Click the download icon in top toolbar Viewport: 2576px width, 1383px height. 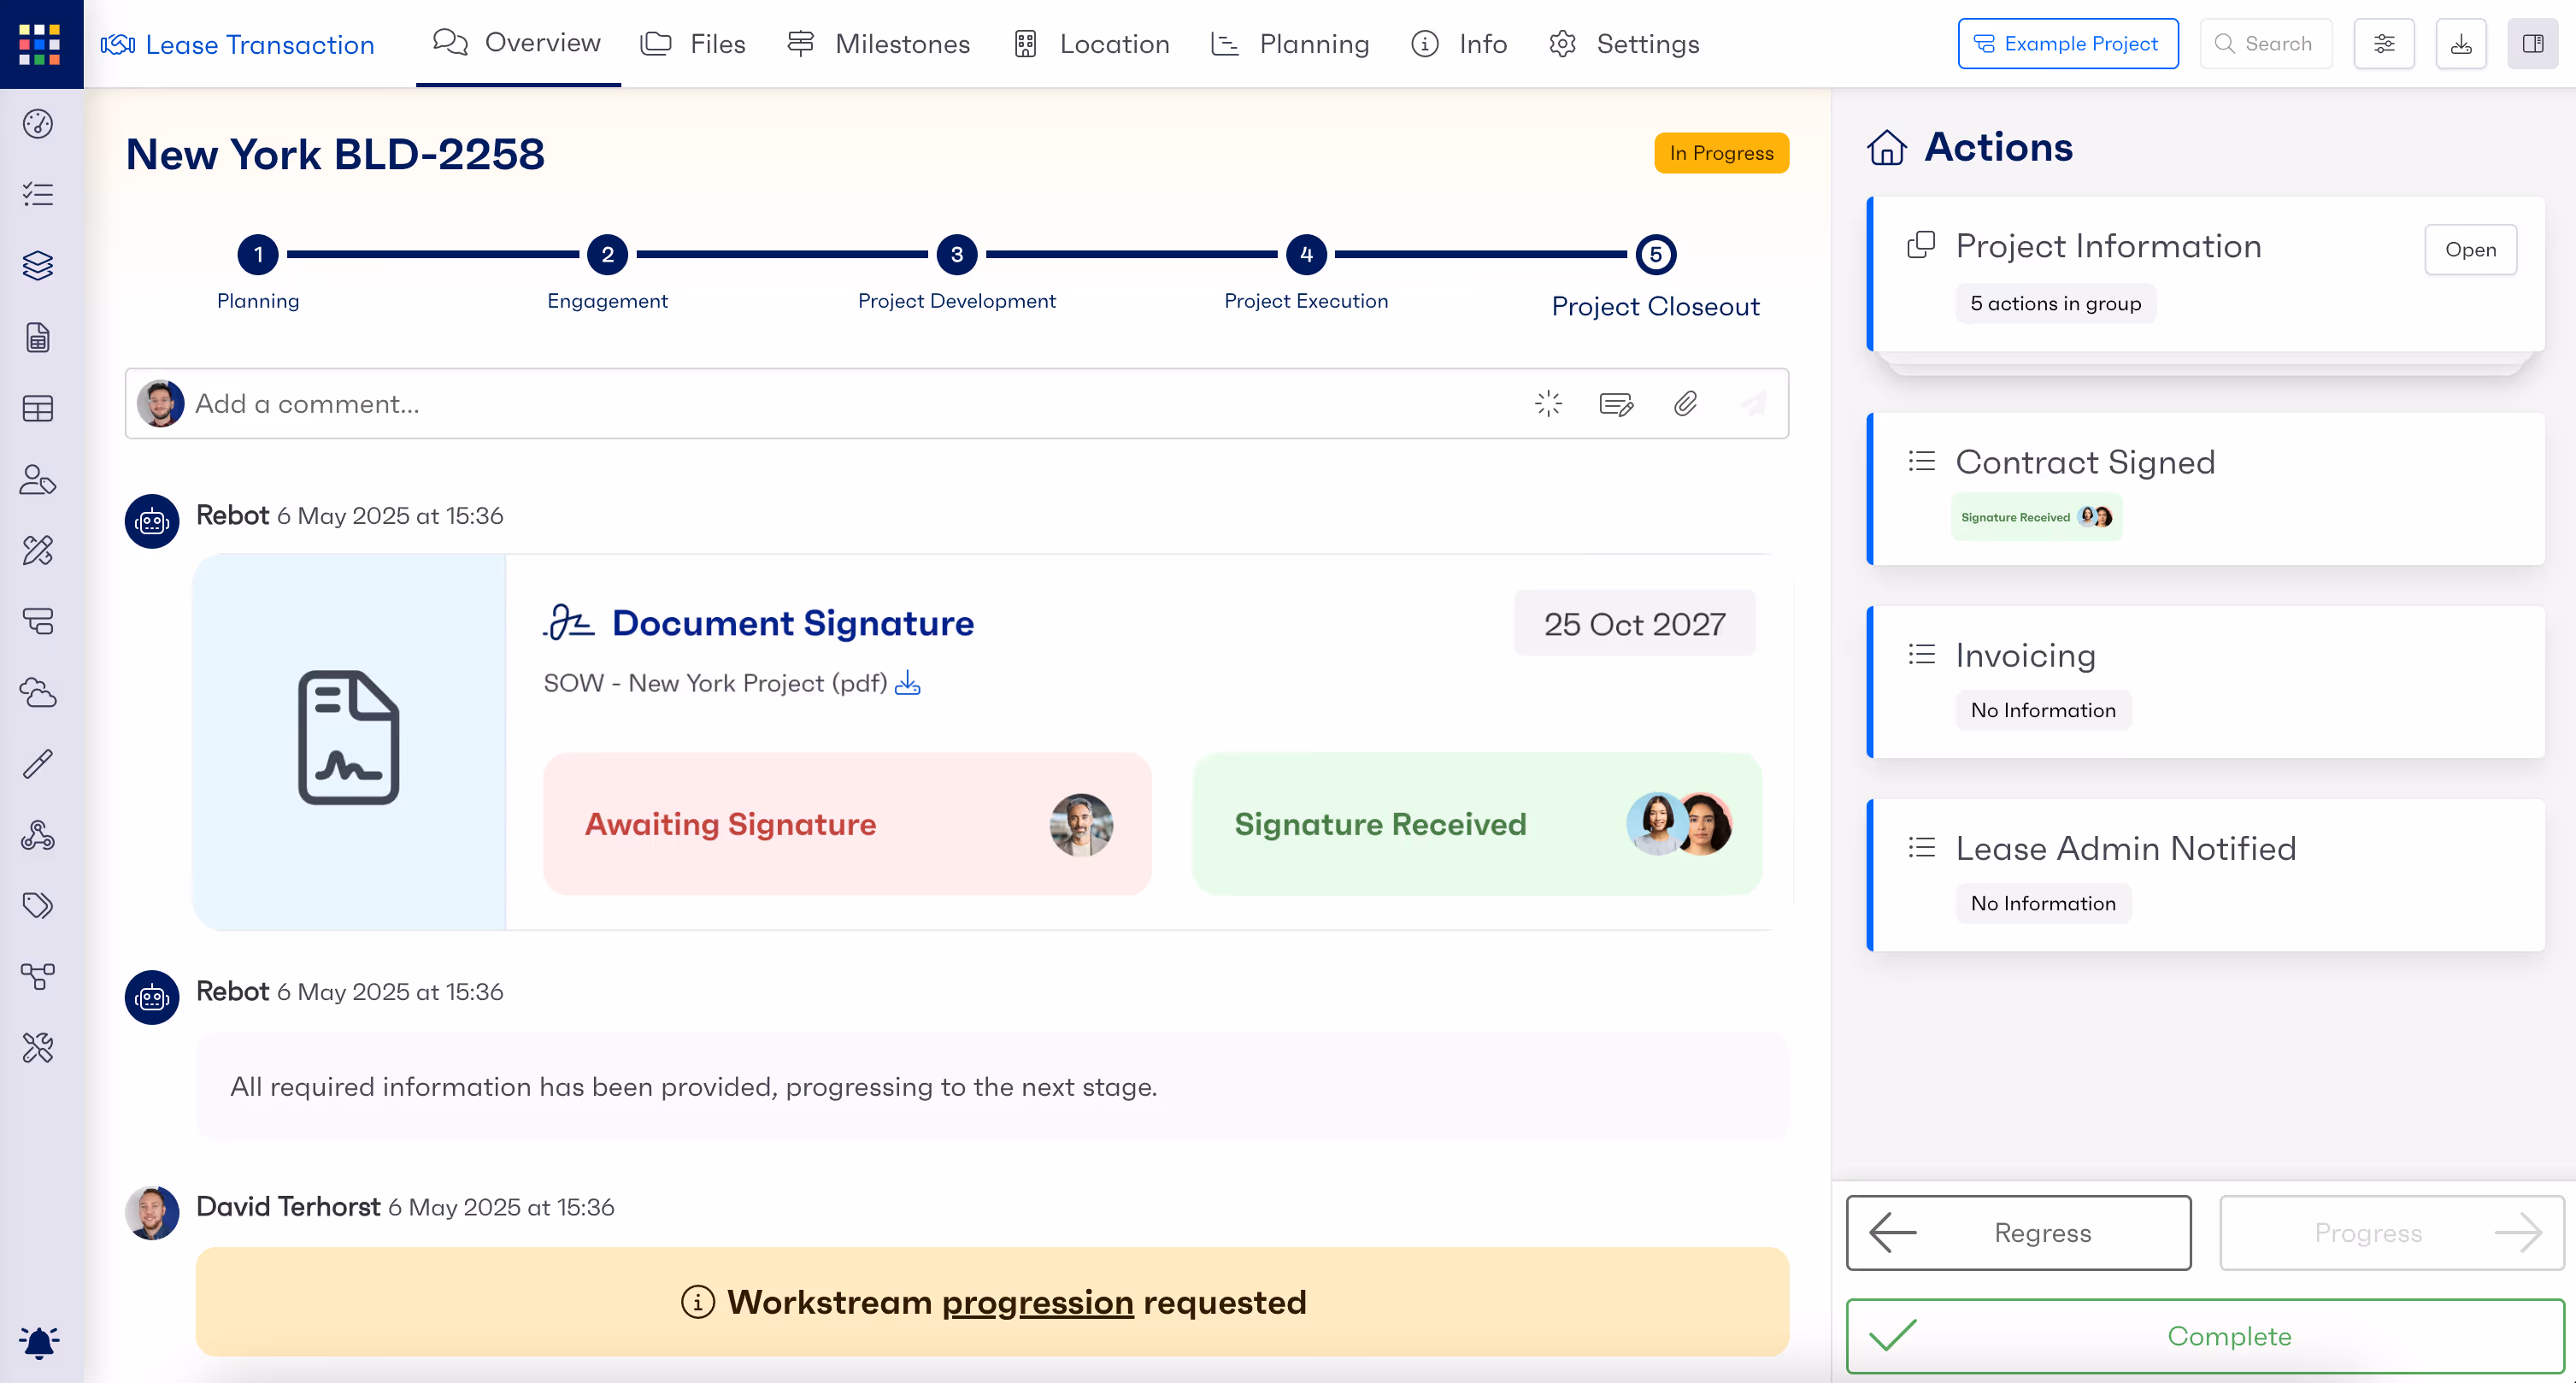[x=2460, y=44]
